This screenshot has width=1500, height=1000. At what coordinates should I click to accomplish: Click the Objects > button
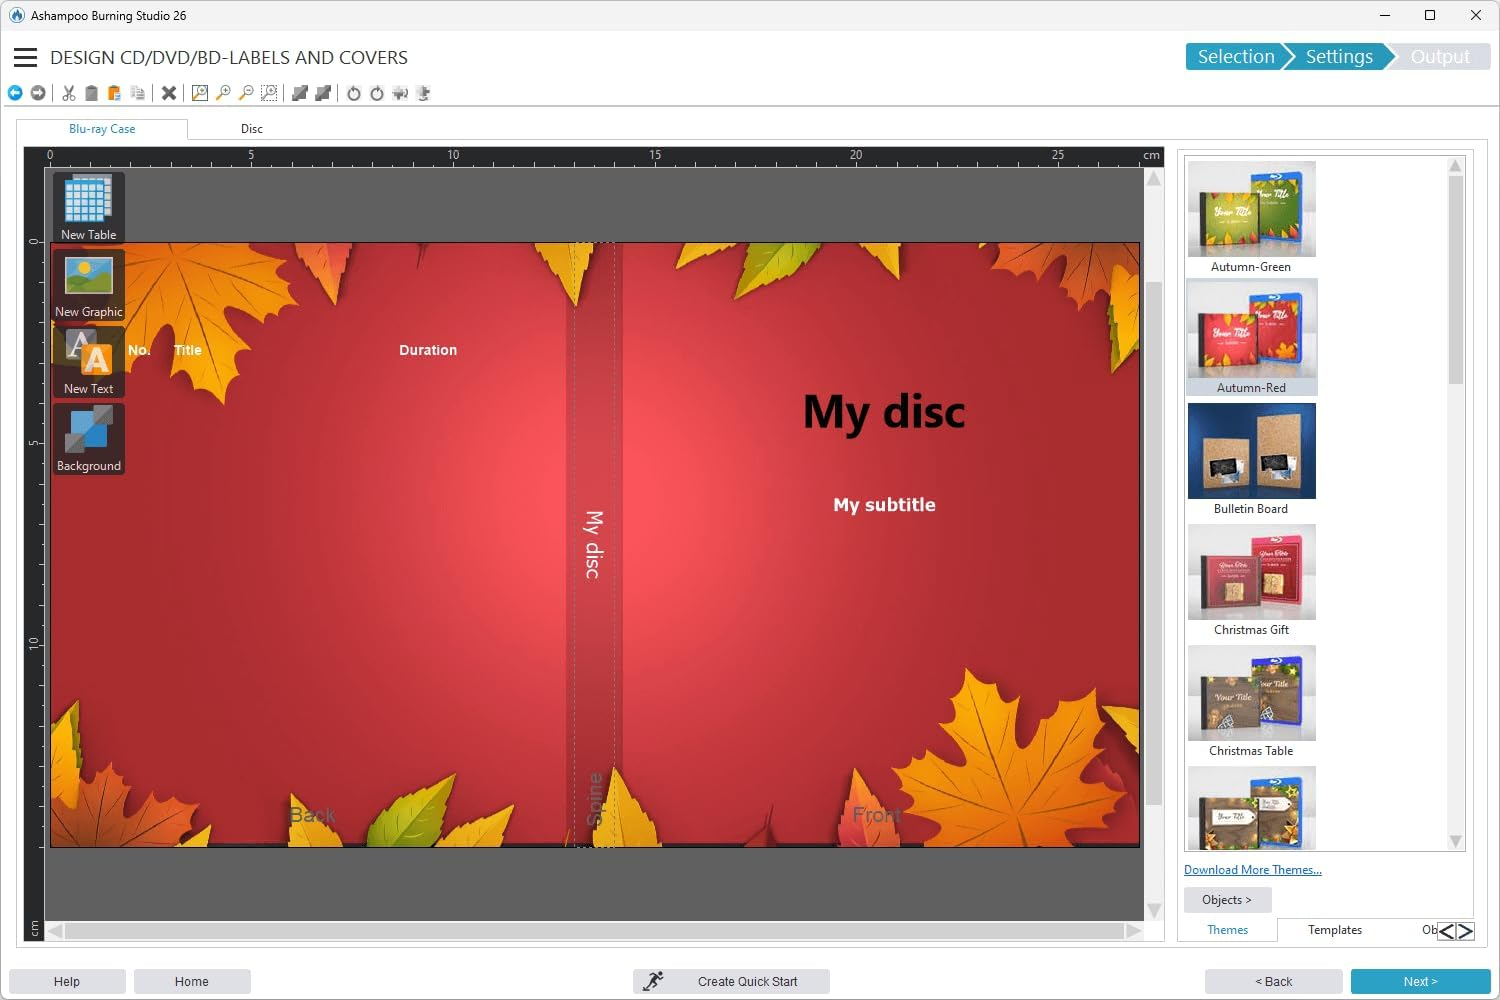click(x=1227, y=899)
